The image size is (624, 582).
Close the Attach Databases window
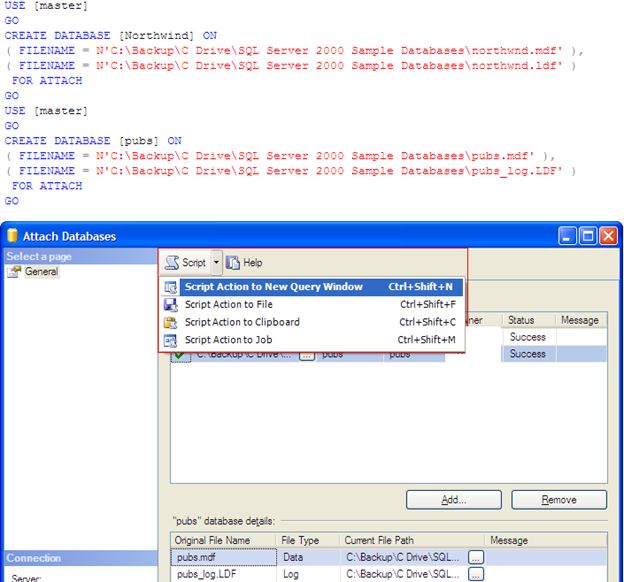tap(608, 236)
